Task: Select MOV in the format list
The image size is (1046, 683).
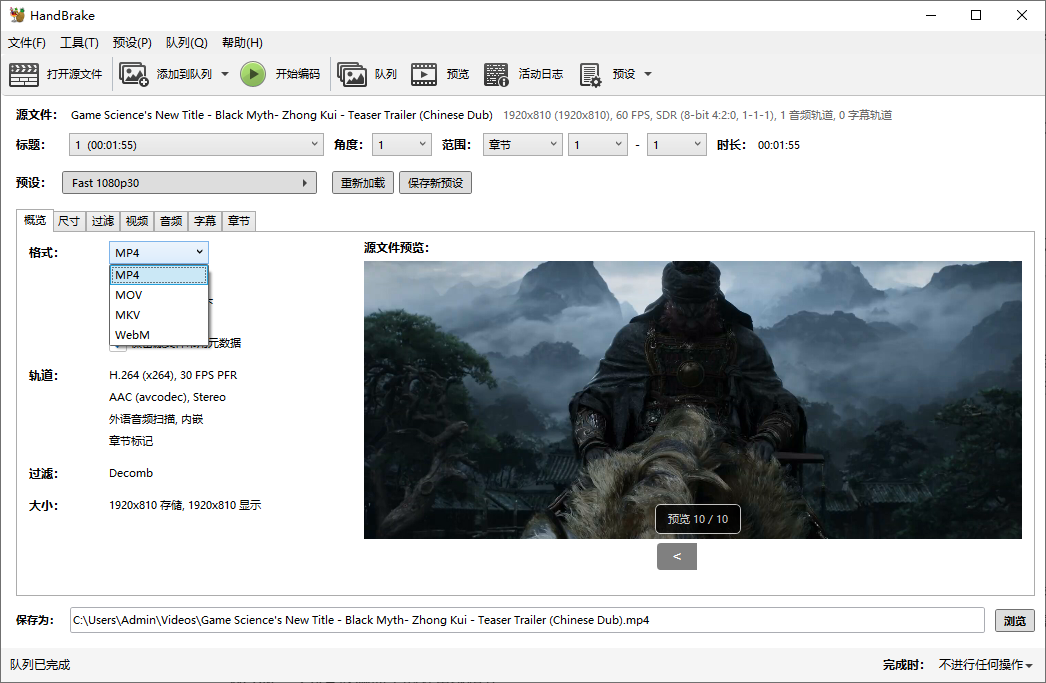Action: pos(159,295)
